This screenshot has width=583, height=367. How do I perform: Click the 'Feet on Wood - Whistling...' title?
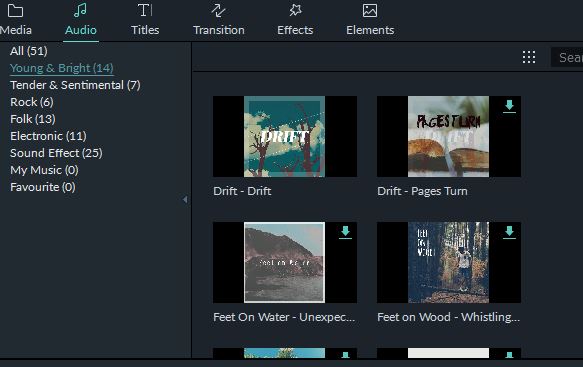click(x=448, y=317)
